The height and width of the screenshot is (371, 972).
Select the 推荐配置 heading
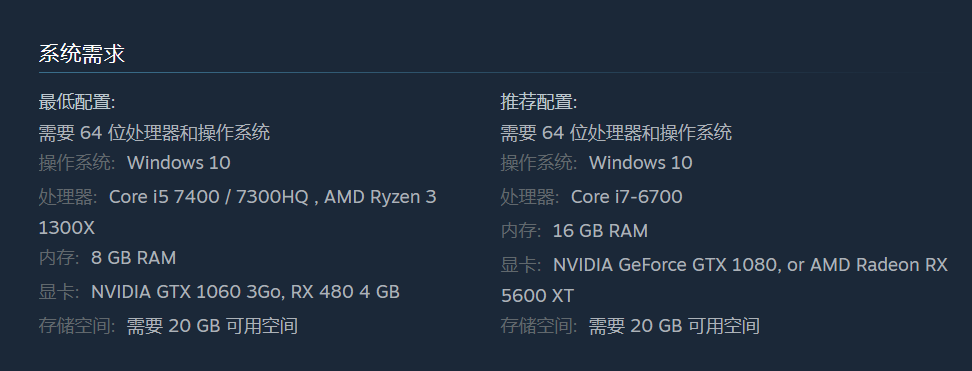tap(539, 102)
